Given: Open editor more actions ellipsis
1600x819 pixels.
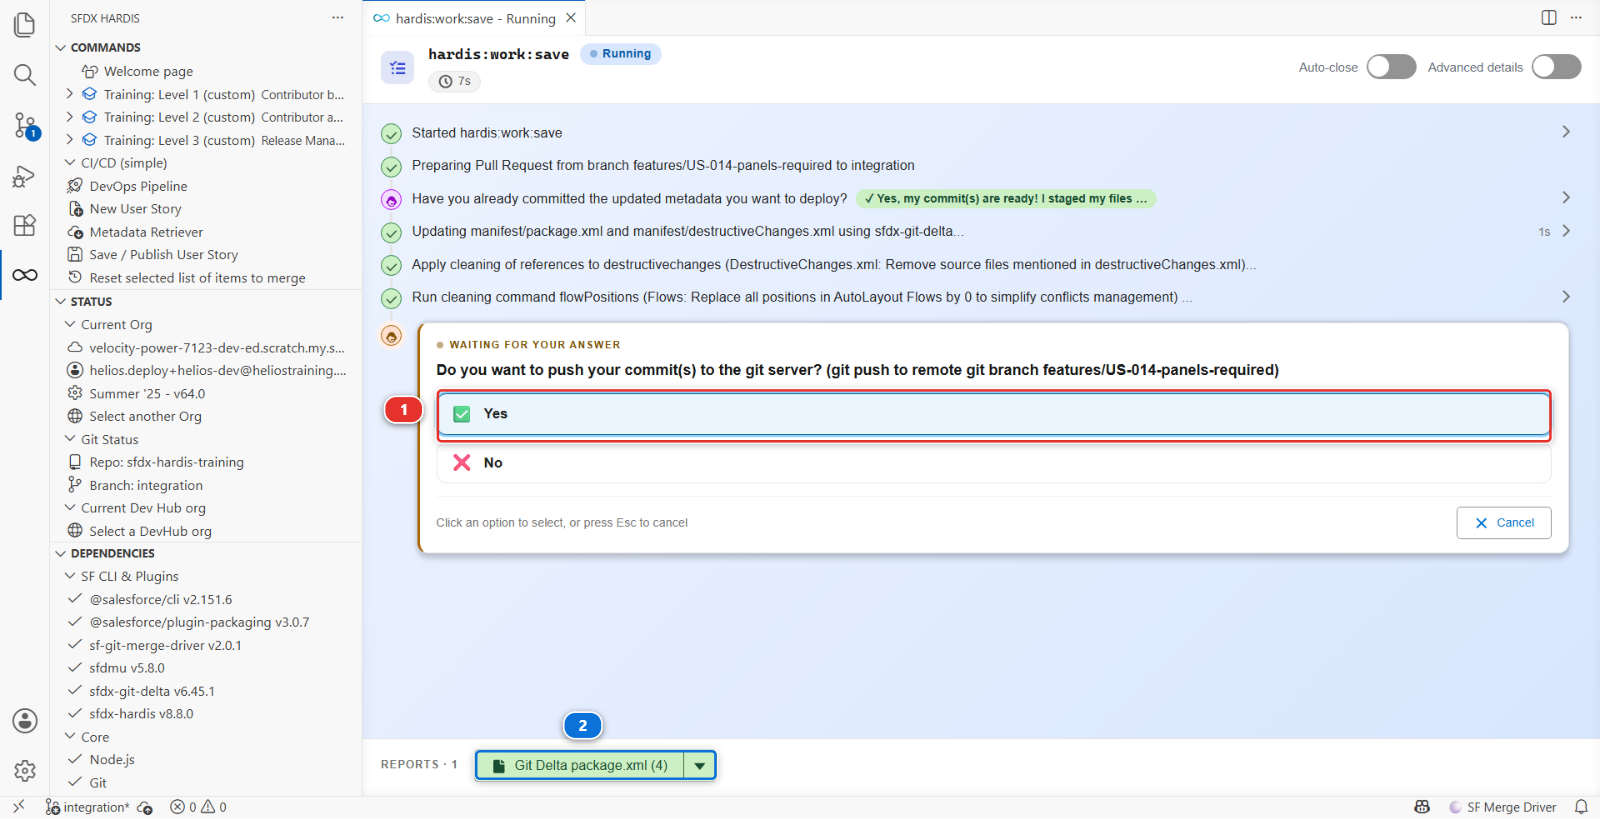Looking at the screenshot, I should [1576, 17].
